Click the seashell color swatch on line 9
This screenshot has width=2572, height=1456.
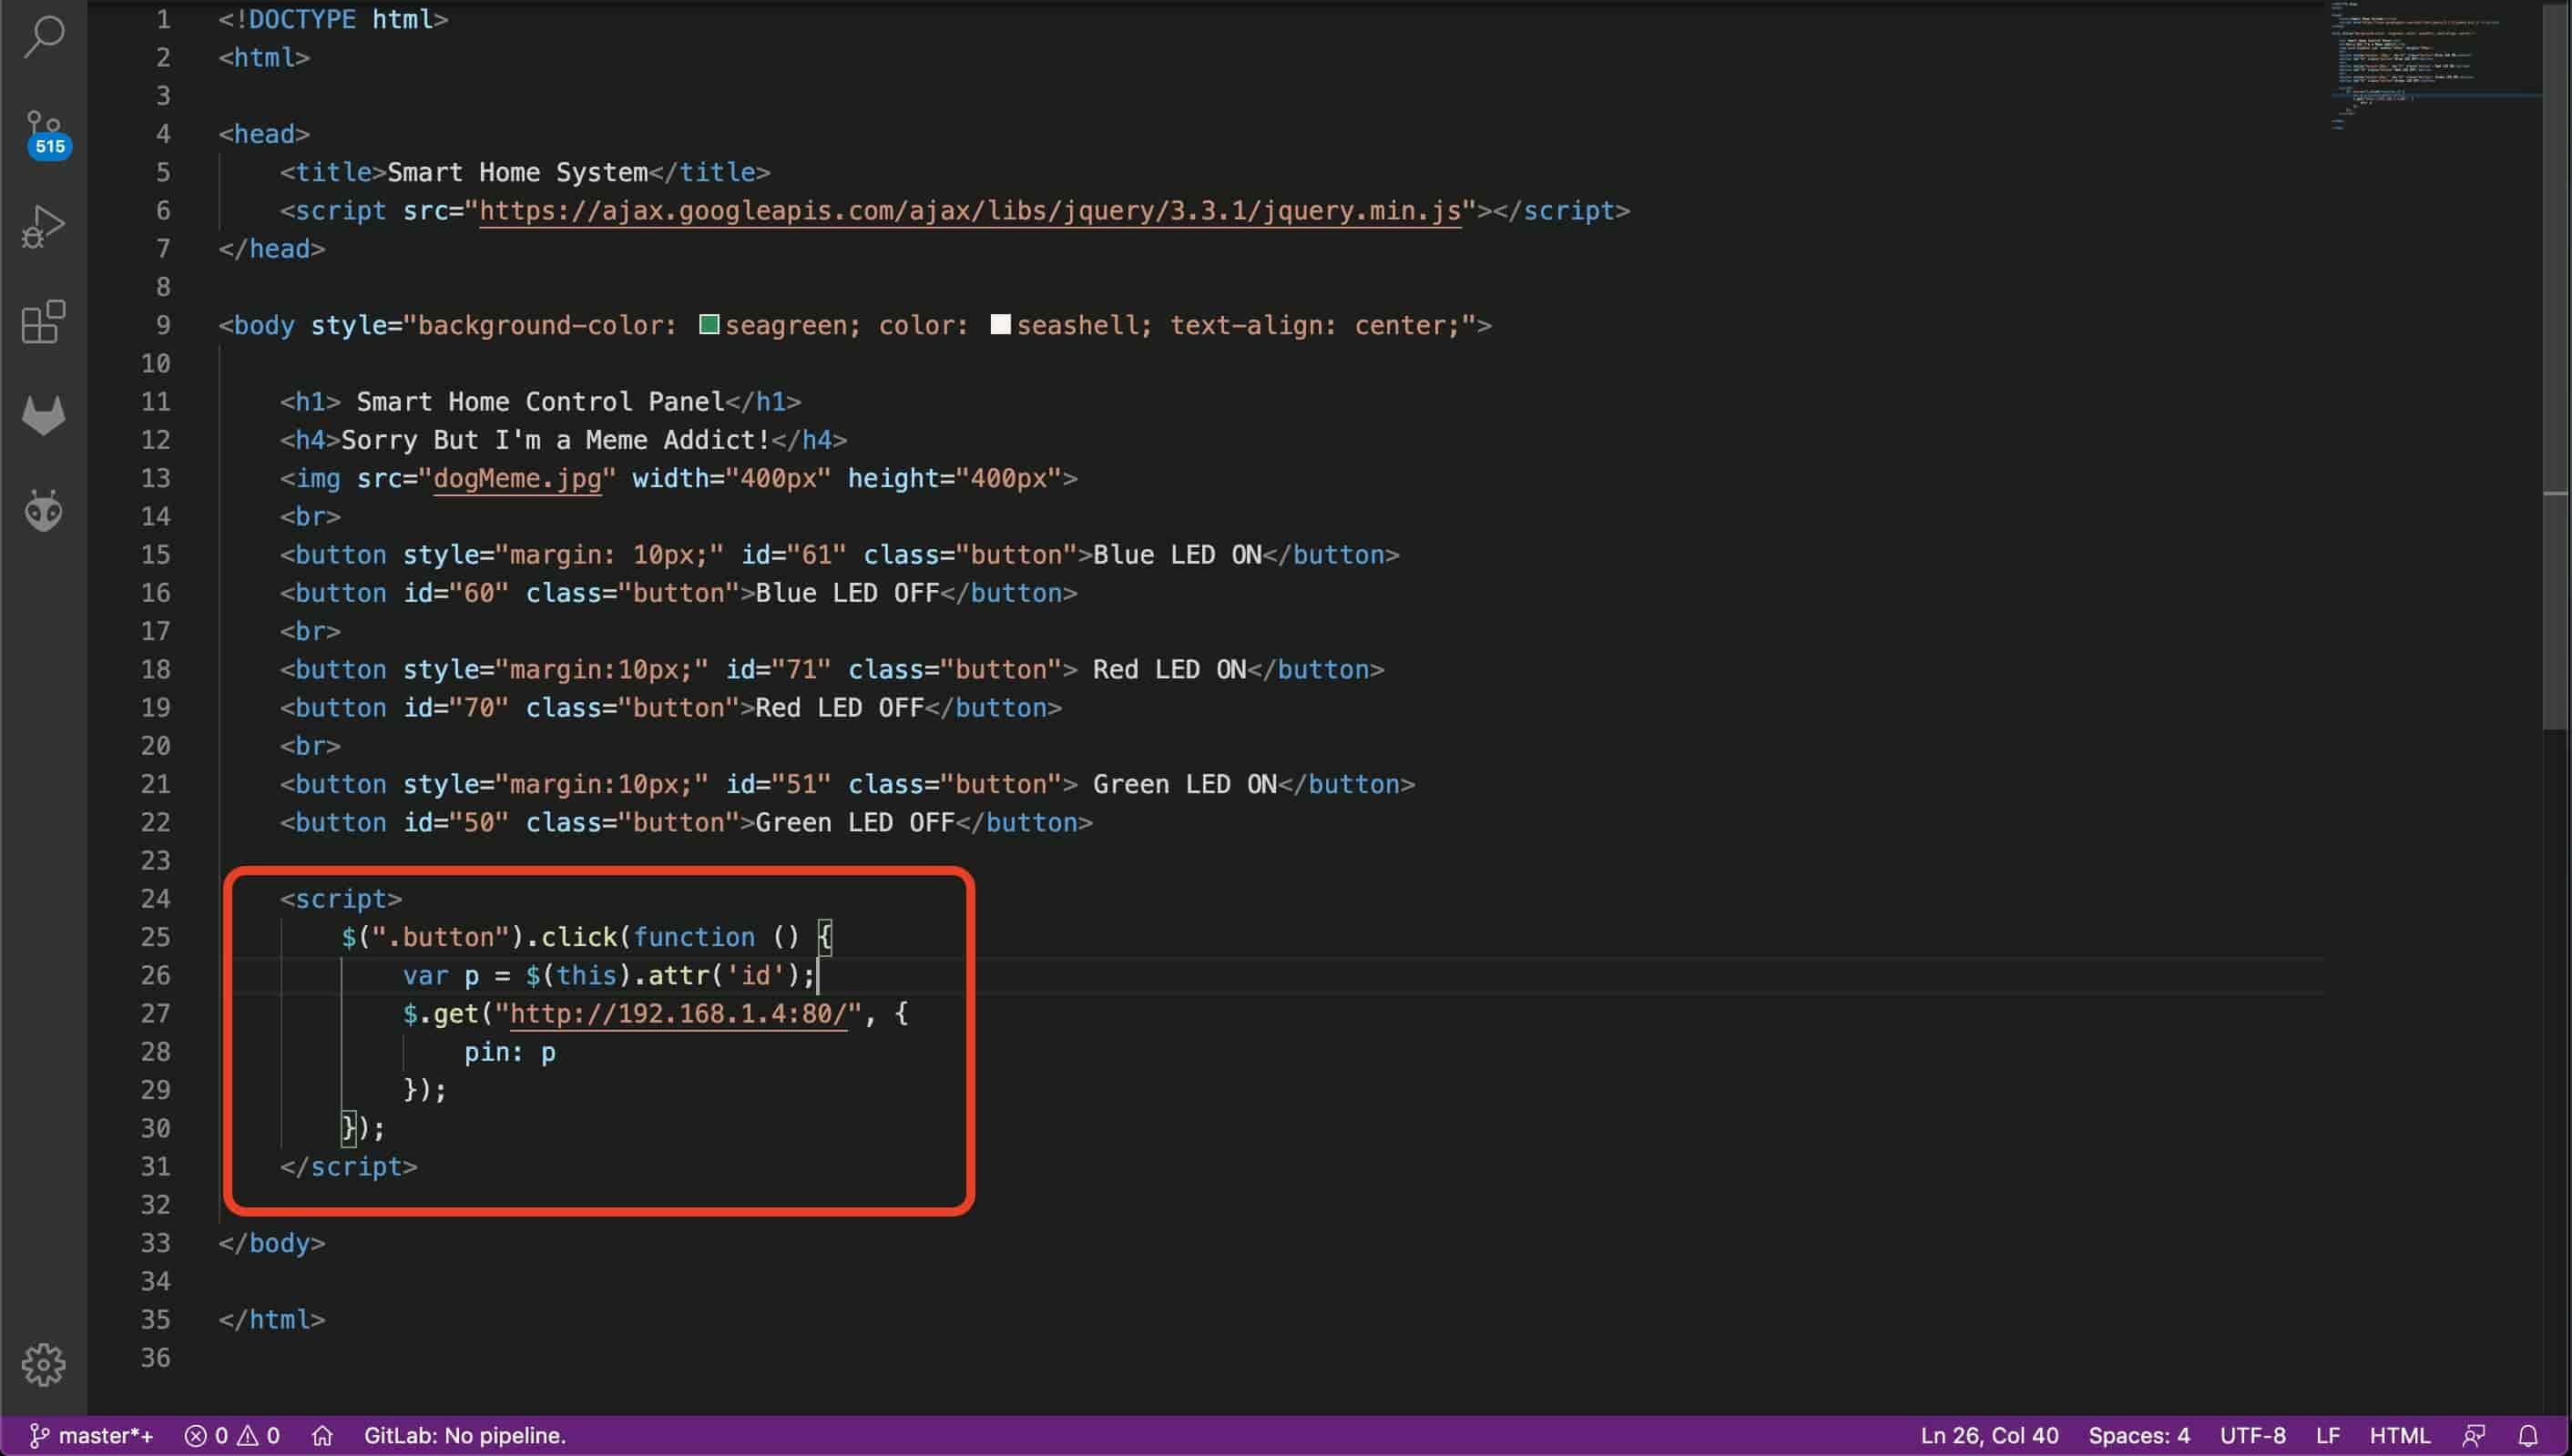pyautogui.click(x=1000, y=324)
